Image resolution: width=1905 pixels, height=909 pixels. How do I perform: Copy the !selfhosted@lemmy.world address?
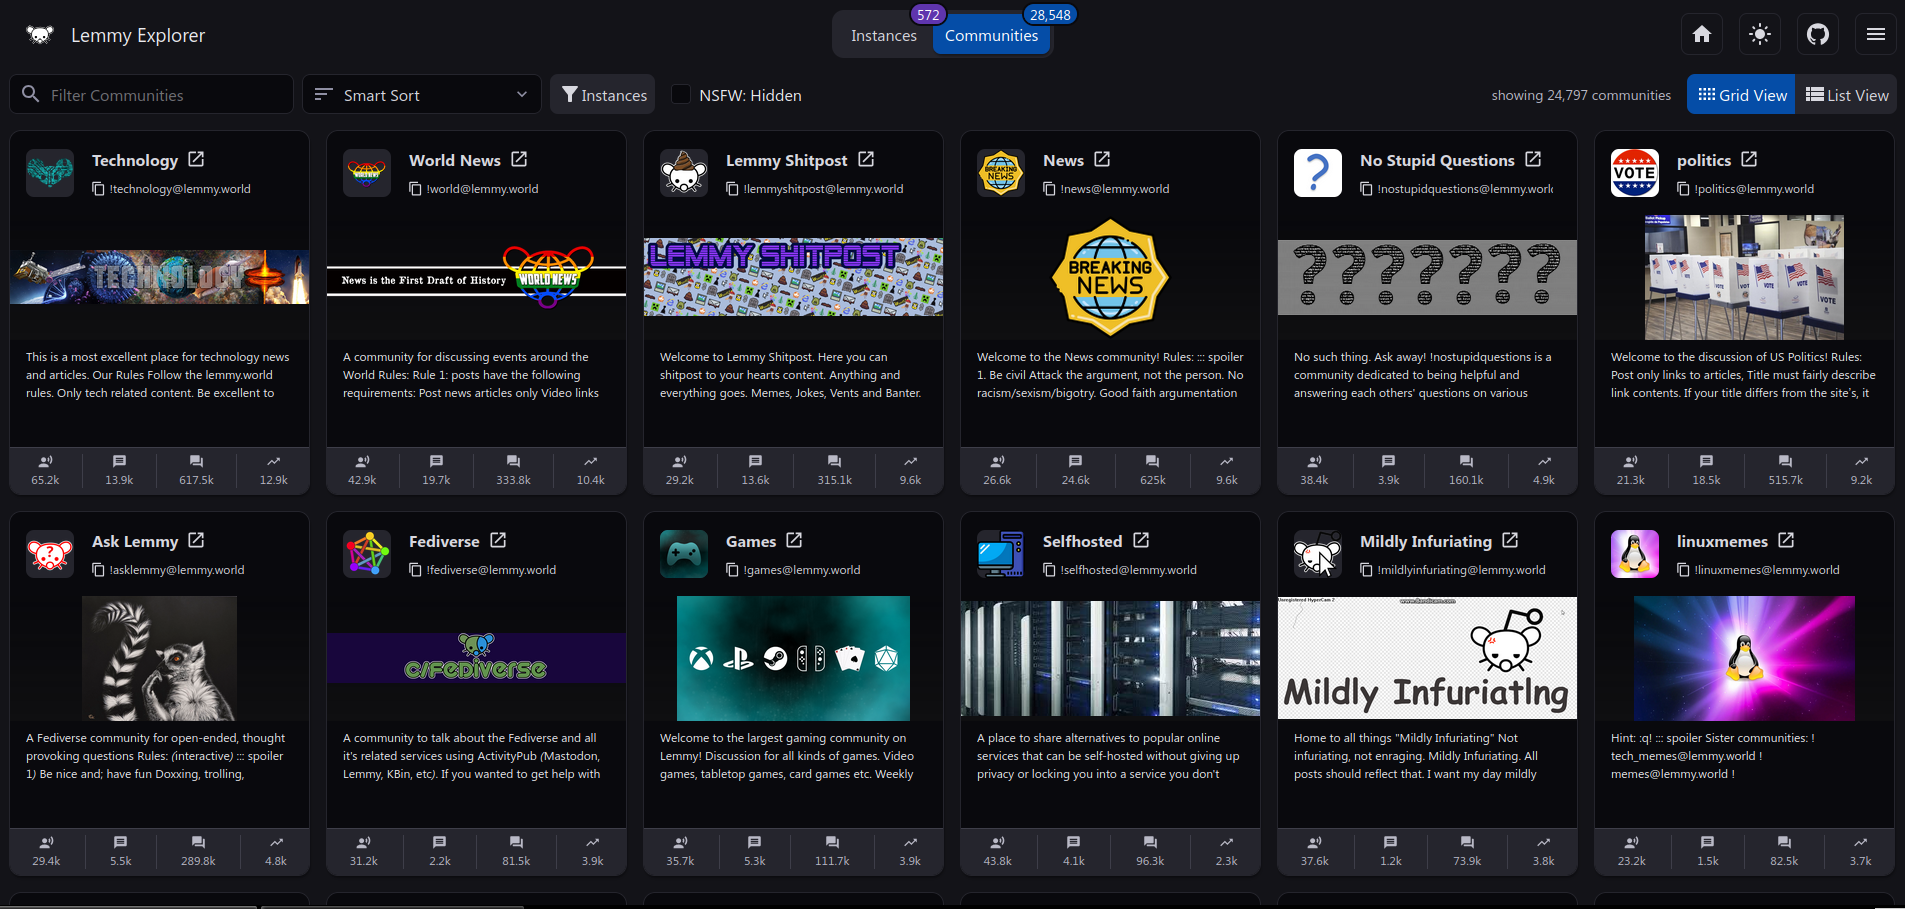(1049, 570)
